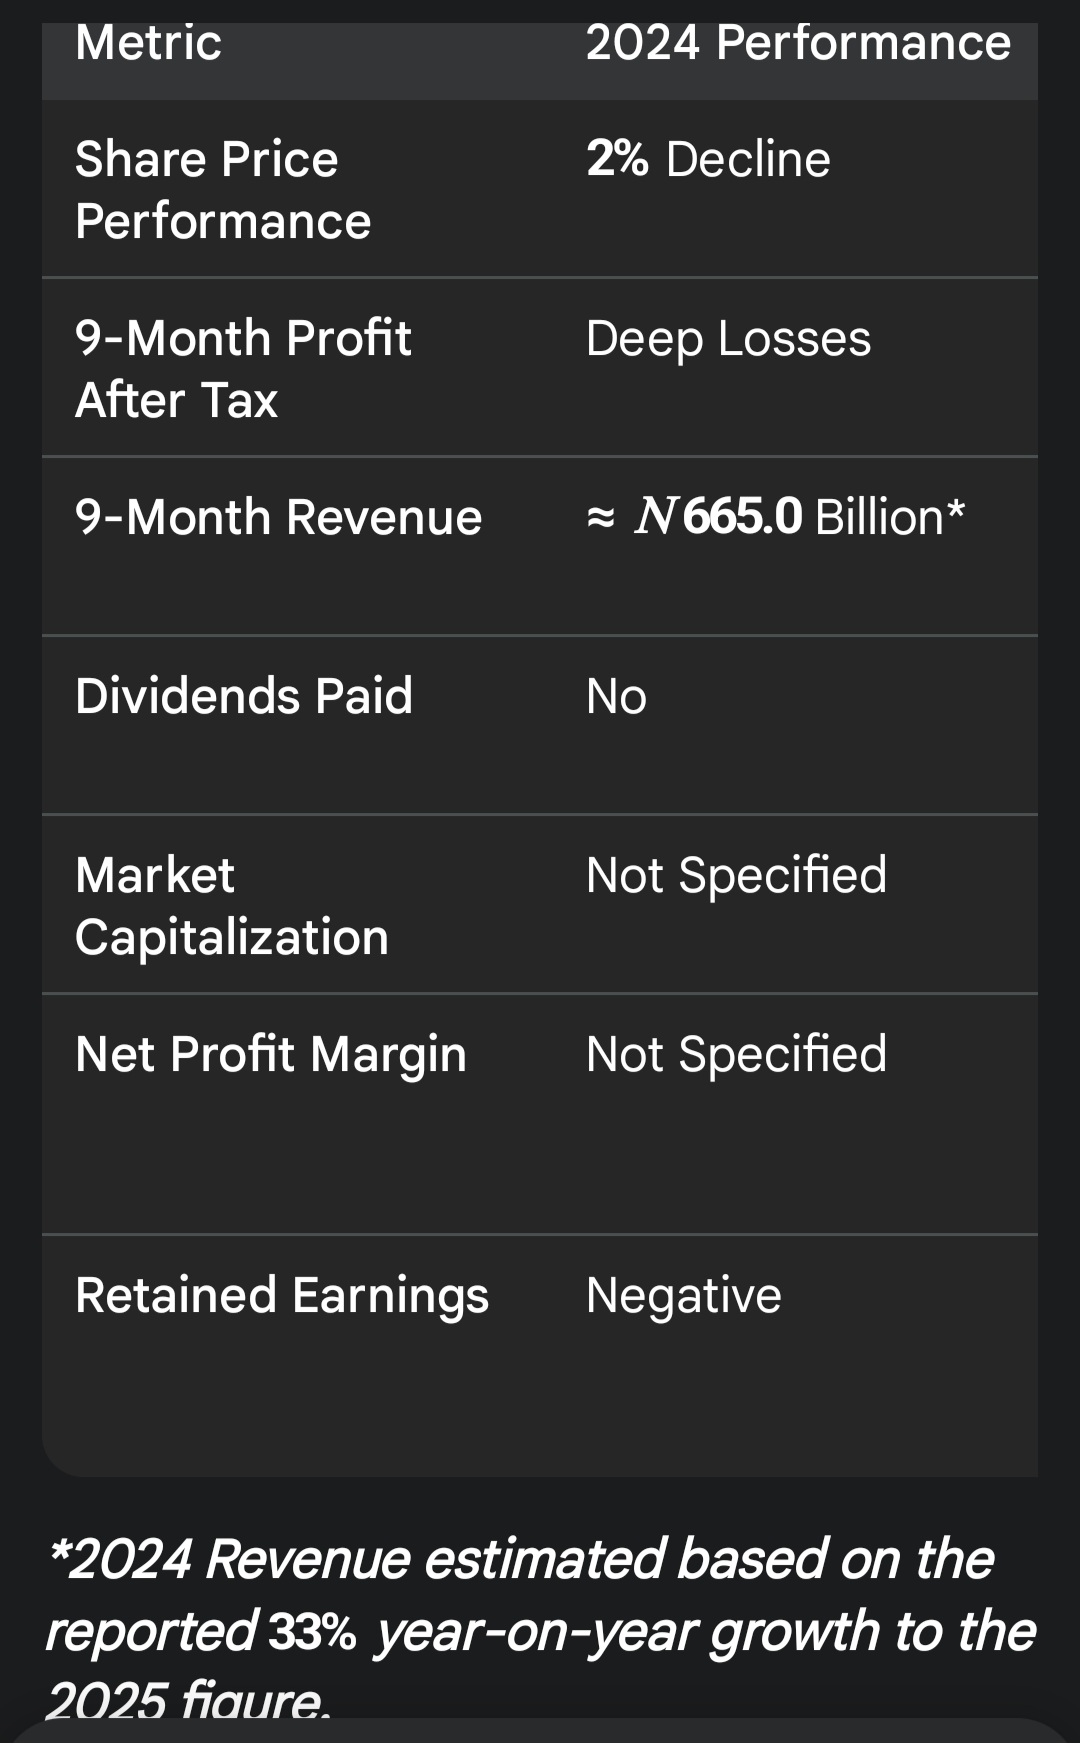Click the 2% Decline value
The width and height of the screenshot is (1080, 1743).
click(x=708, y=160)
